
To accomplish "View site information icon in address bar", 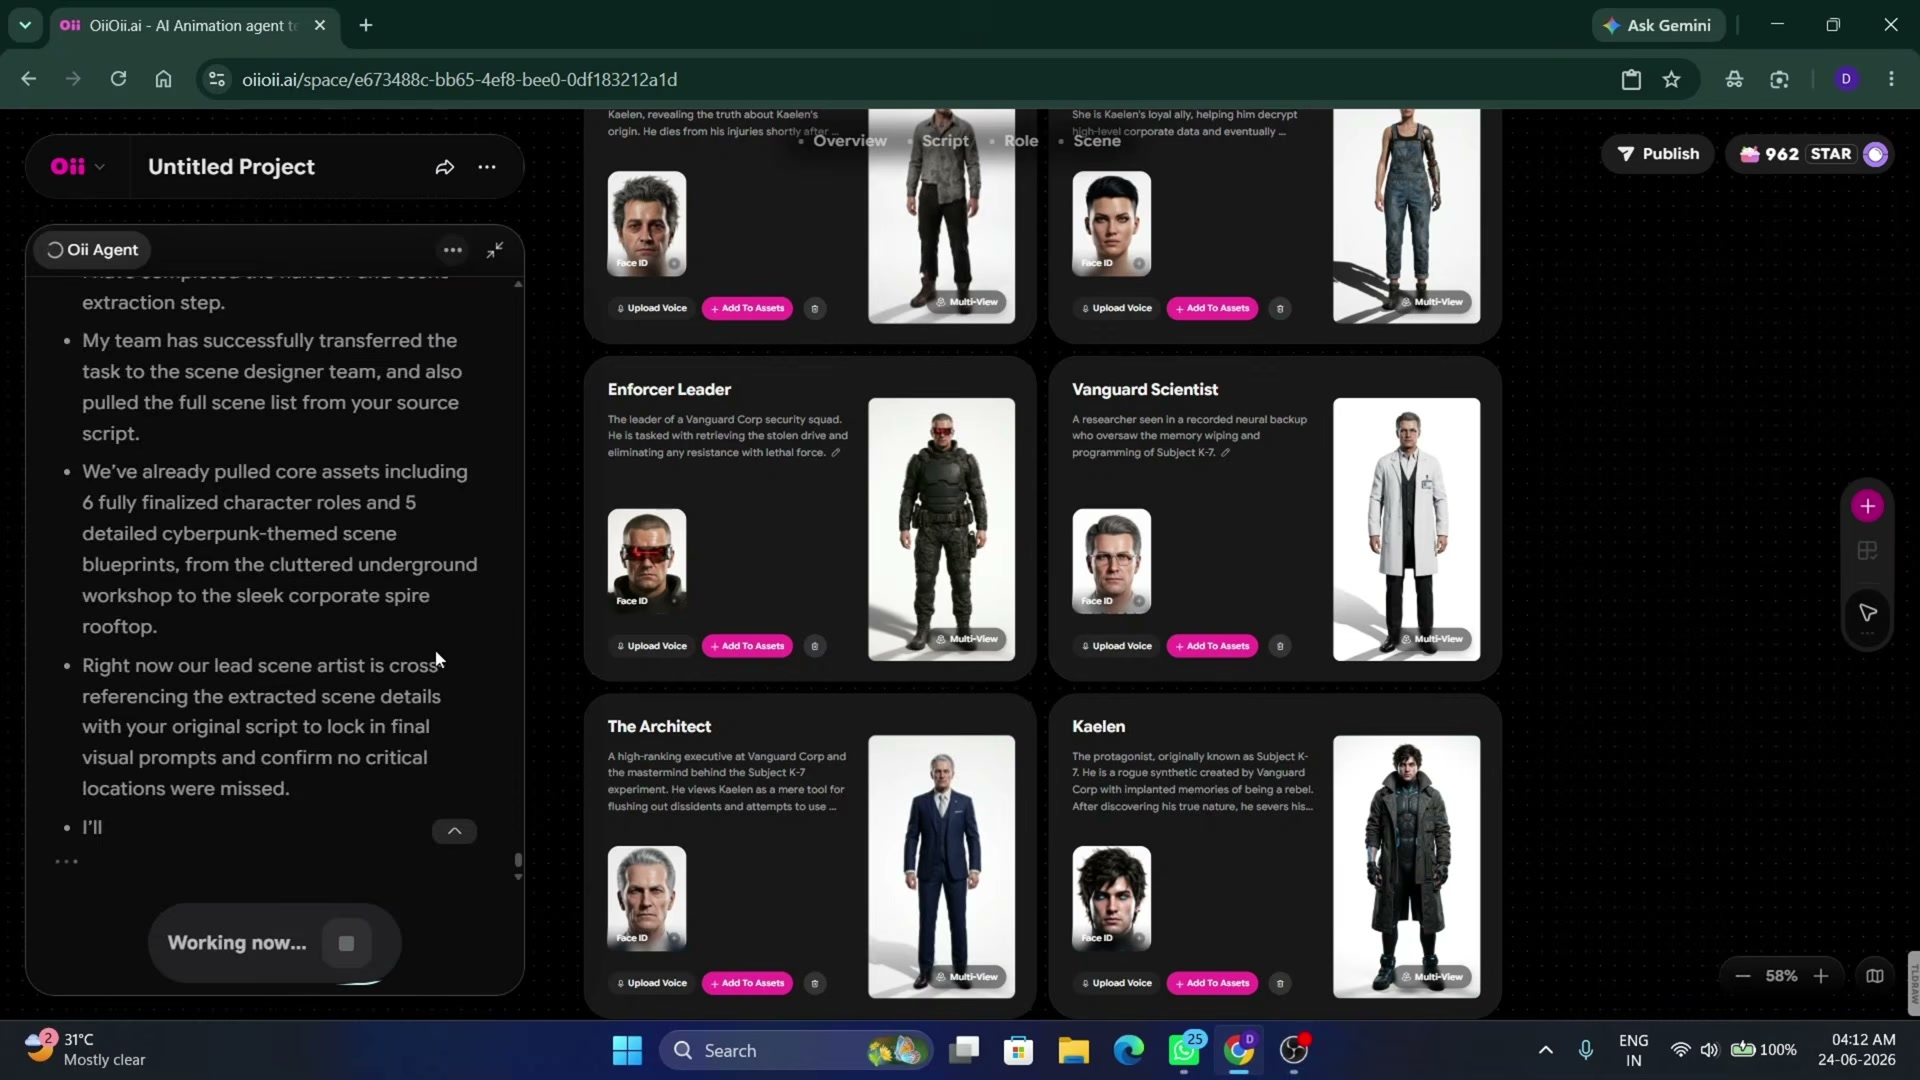I will [216, 79].
